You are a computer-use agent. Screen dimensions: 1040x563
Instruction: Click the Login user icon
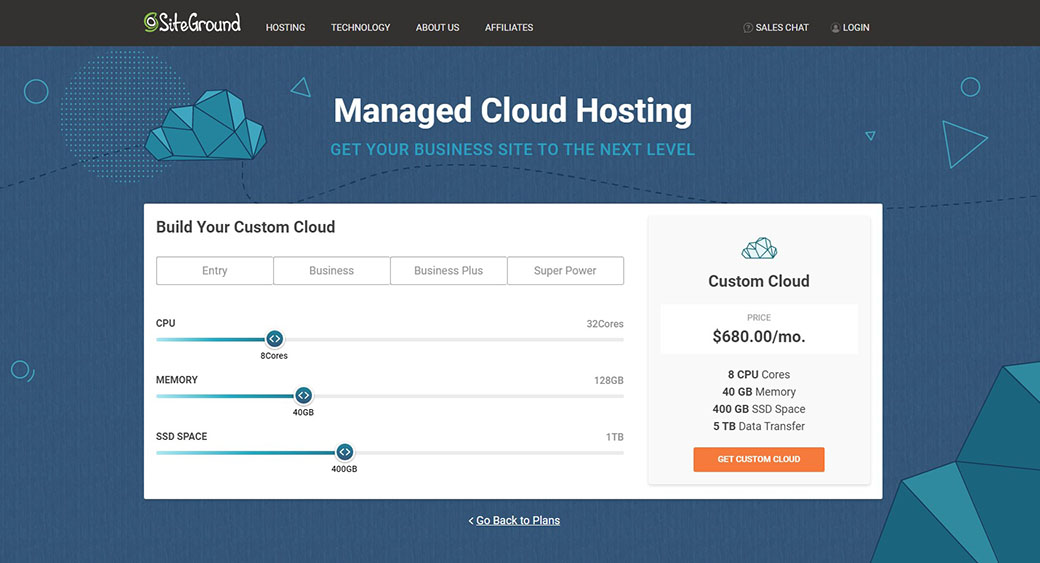pyautogui.click(x=835, y=28)
